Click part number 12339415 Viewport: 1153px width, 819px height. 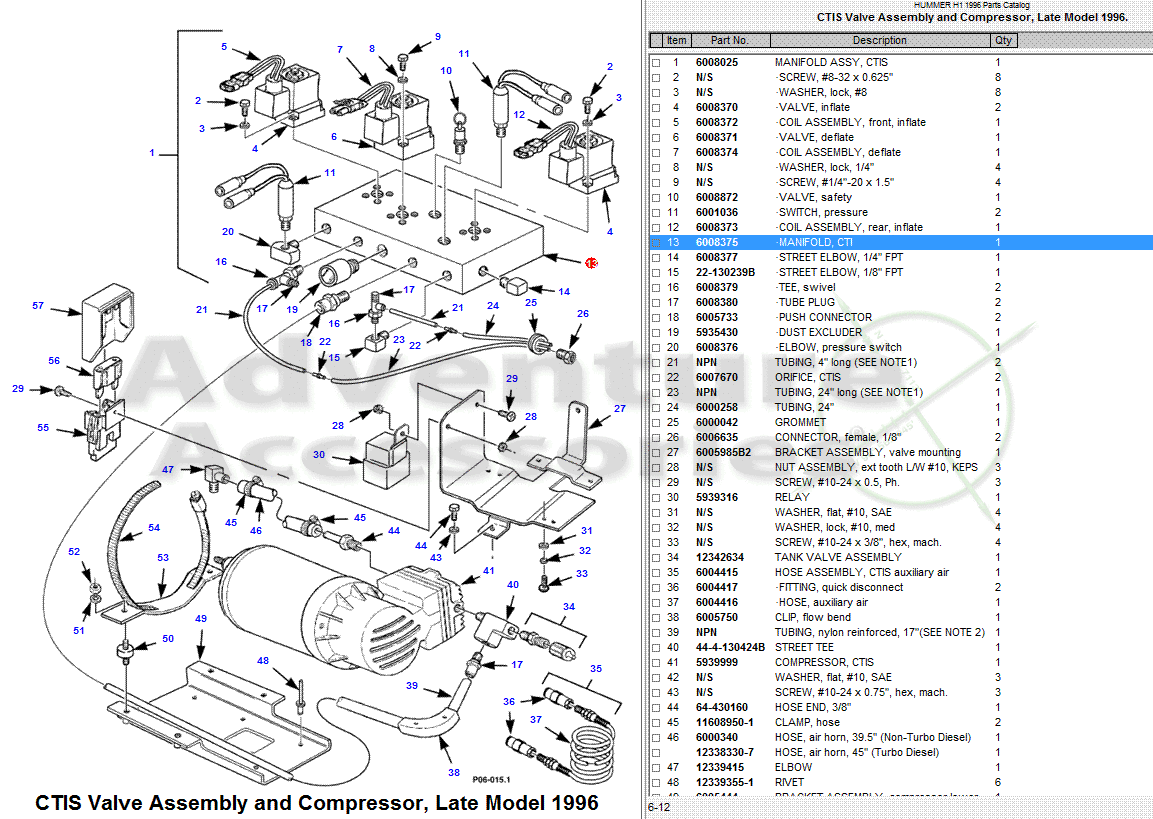click(x=720, y=768)
